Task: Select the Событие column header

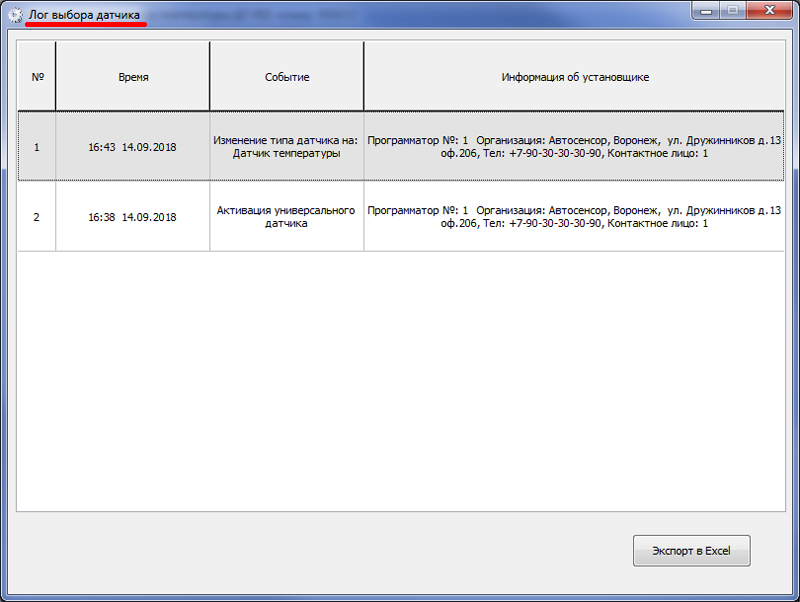Action: tap(287, 77)
